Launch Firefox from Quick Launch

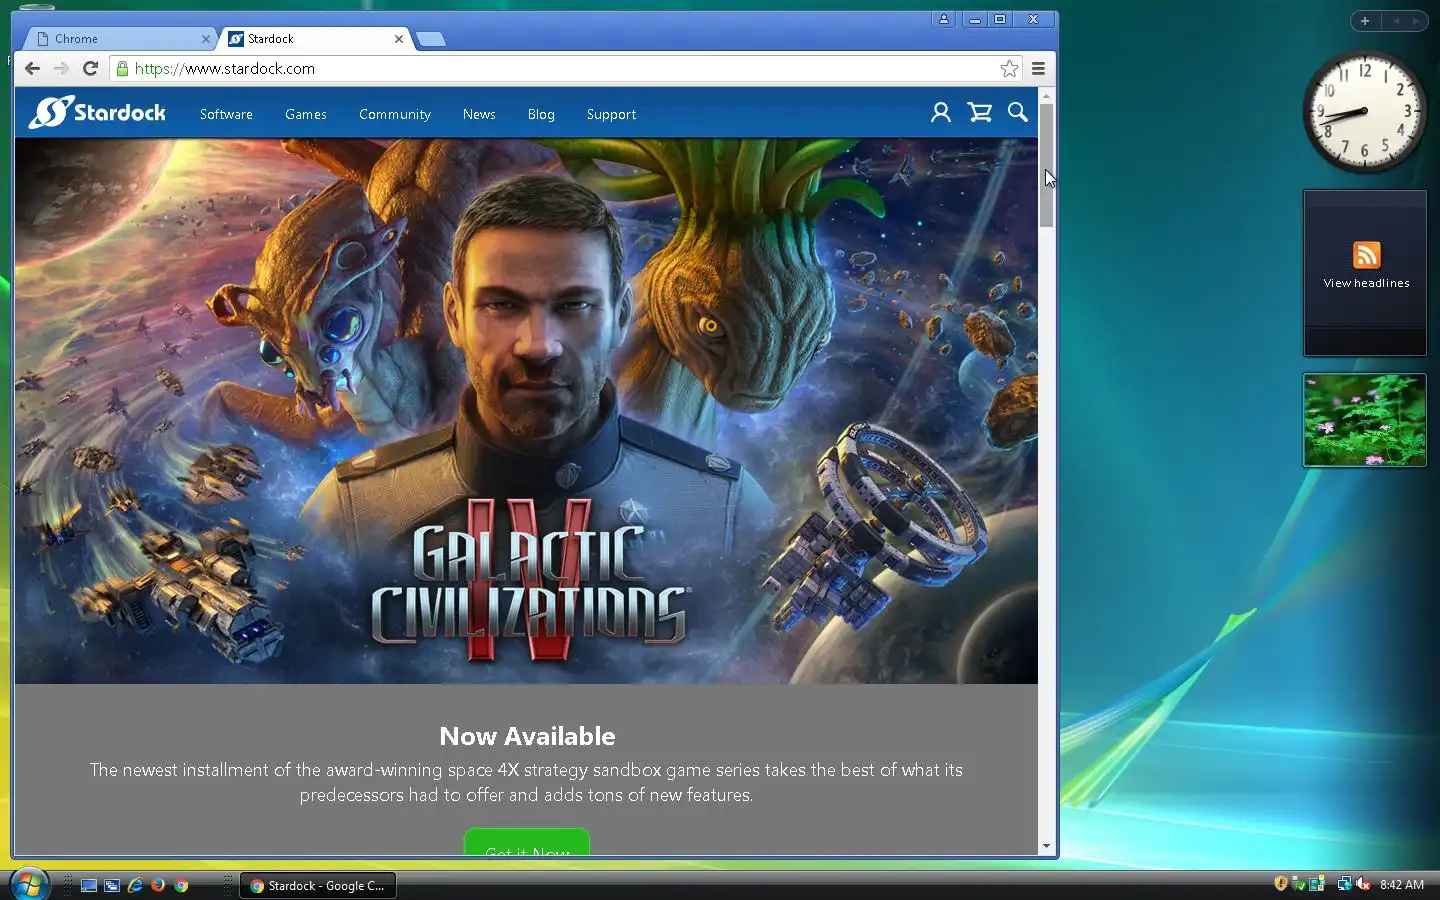click(158, 885)
